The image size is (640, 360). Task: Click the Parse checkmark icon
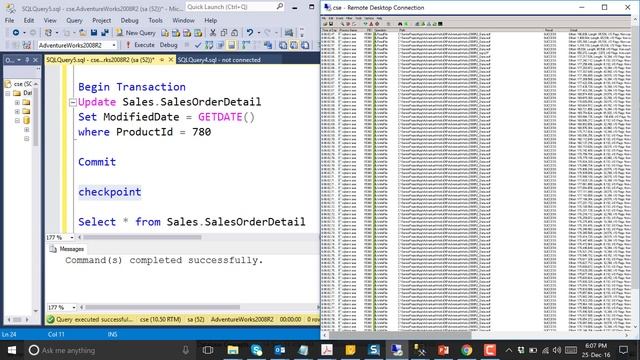[x=198, y=45]
